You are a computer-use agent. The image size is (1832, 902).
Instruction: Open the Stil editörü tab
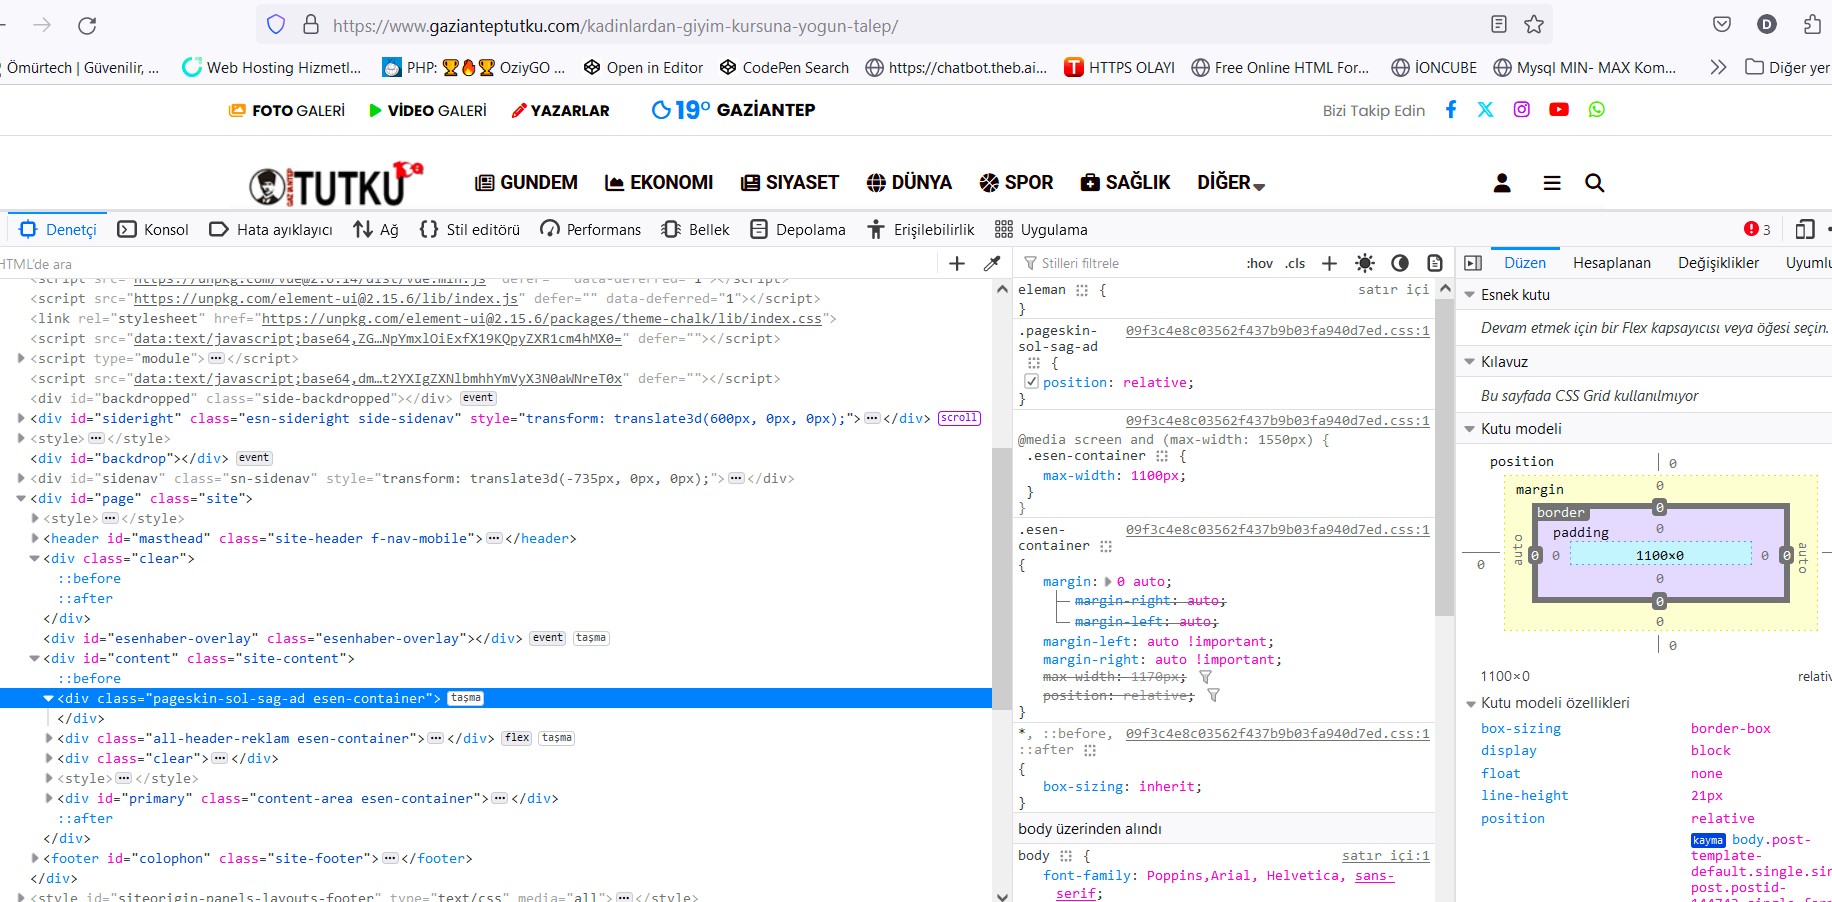click(x=470, y=229)
